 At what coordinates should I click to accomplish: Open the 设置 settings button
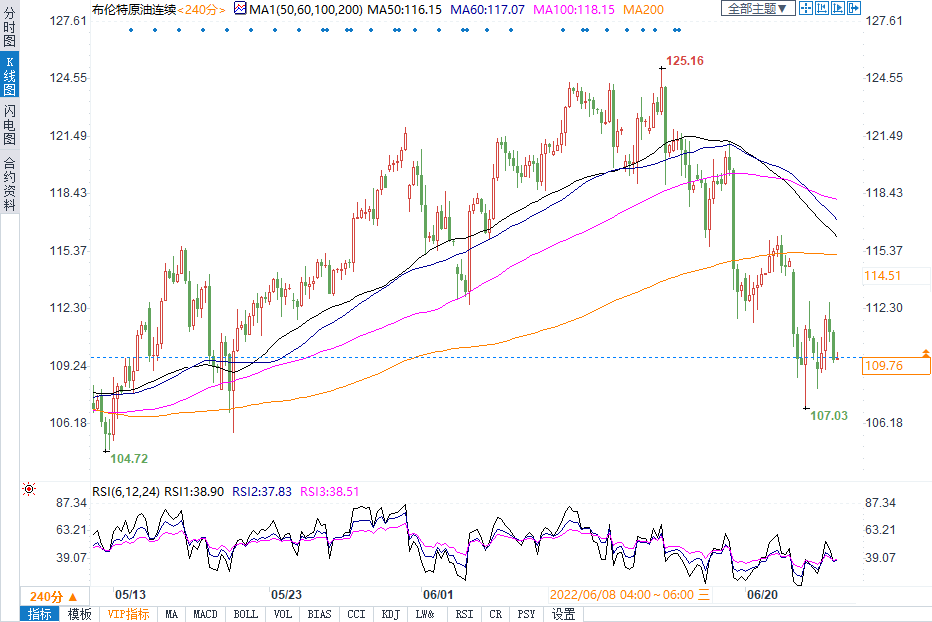point(563,614)
